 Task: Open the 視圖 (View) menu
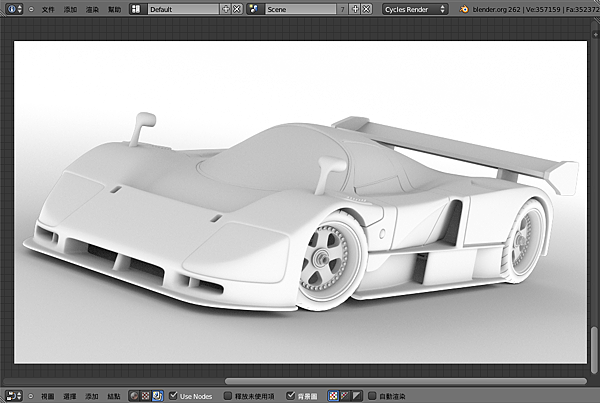[48, 396]
